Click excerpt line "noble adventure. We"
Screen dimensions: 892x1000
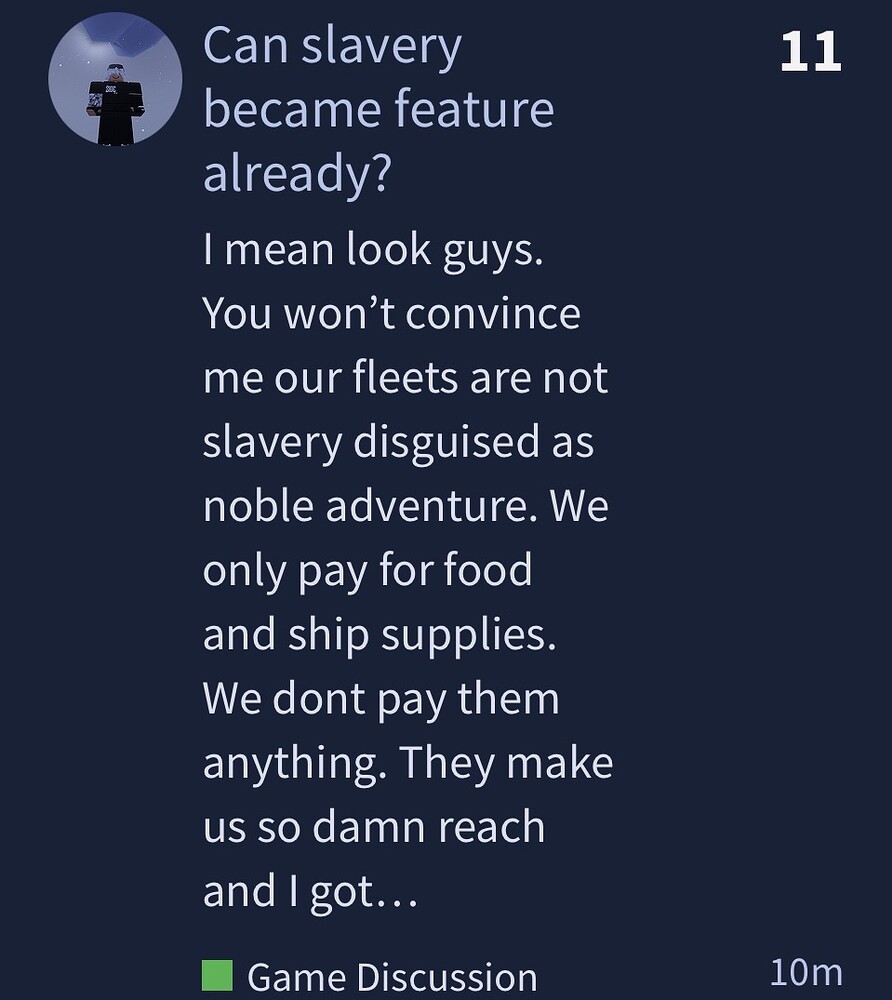[x=405, y=506]
